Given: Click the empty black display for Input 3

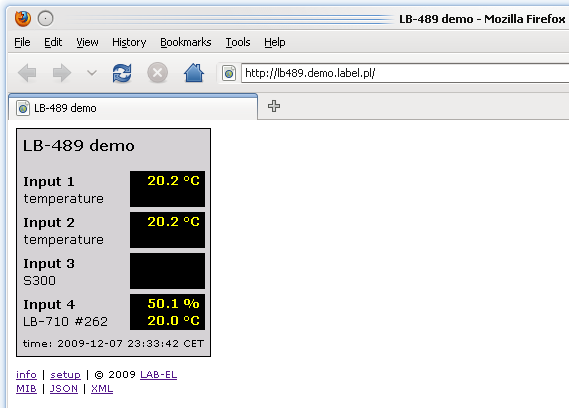Looking at the screenshot, I should point(167,271).
